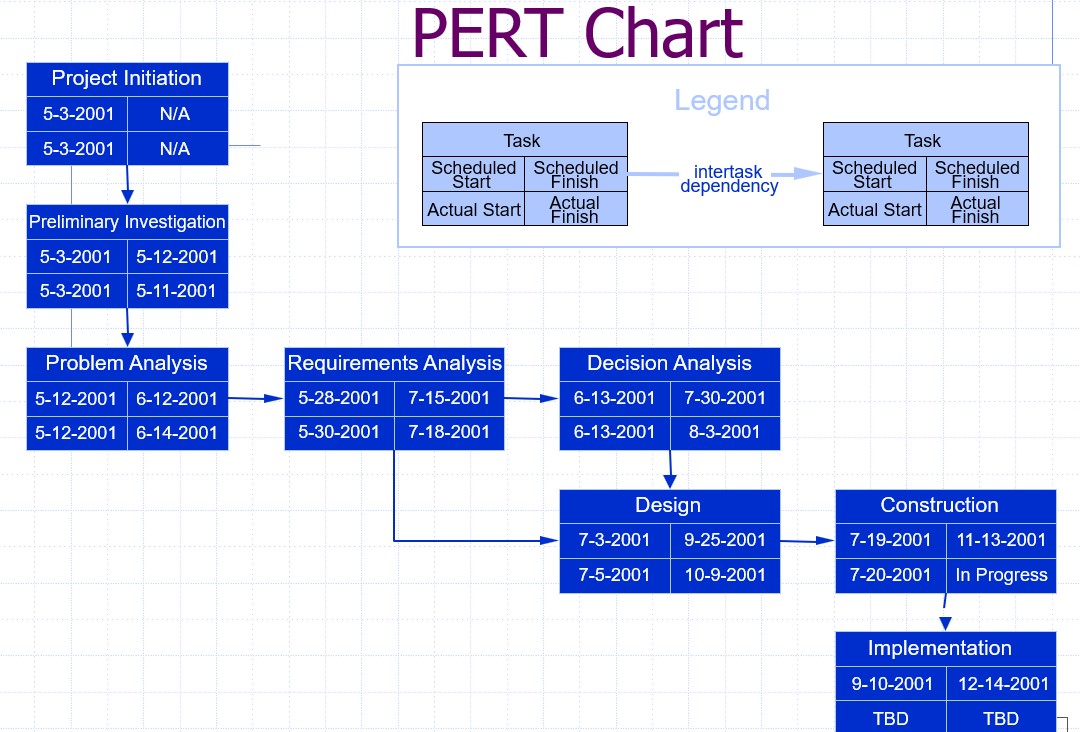Click the intertask dependency label in legend
This screenshot has width=1080, height=732.
(x=729, y=179)
